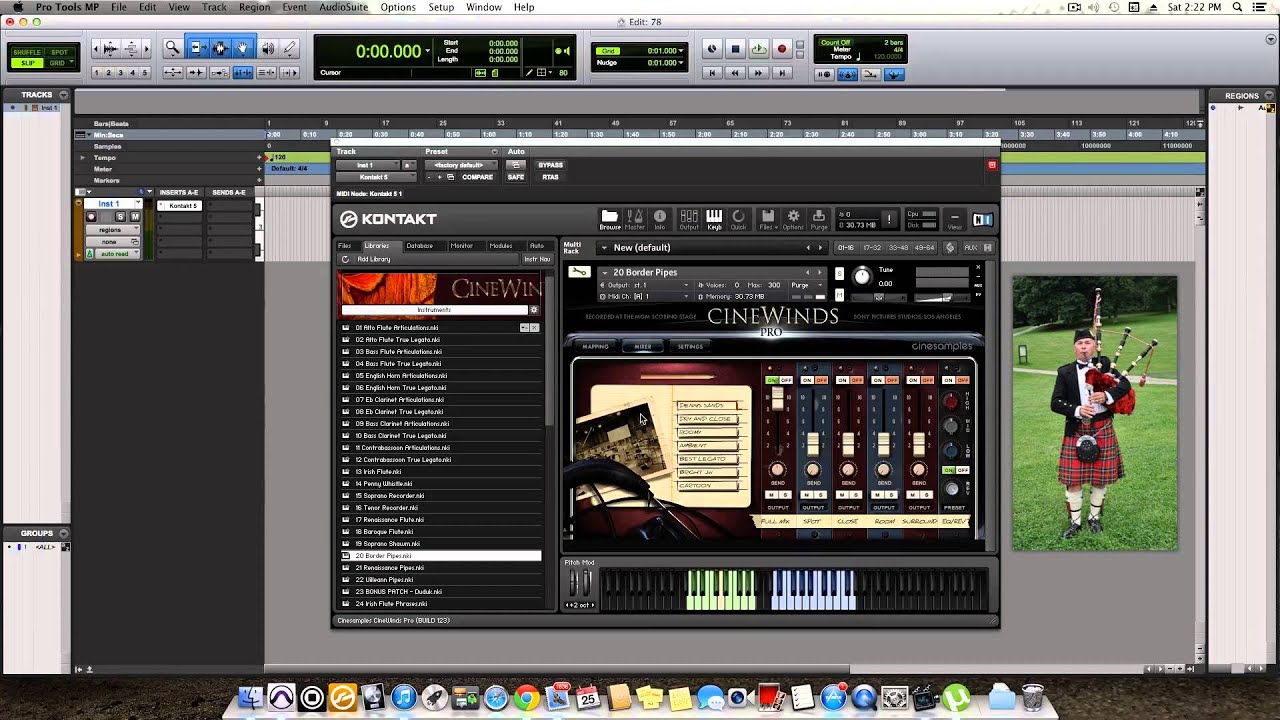Solo instrument with S button in header
This screenshot has width=1280, height=720.
coord(838,271)
